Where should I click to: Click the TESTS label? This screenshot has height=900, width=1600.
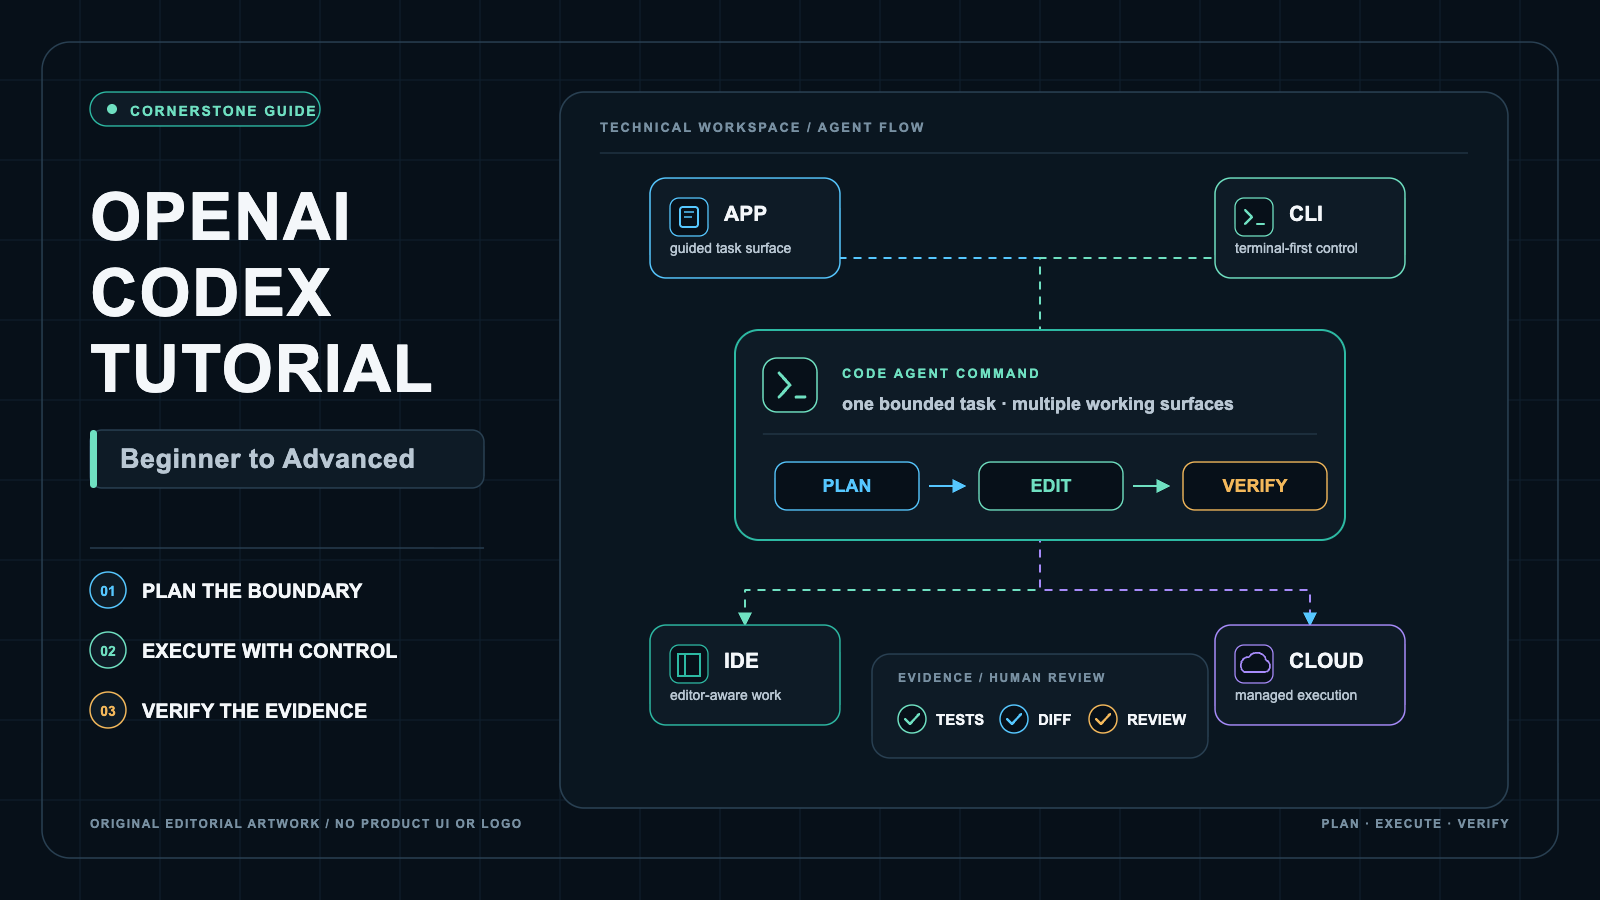960,719
